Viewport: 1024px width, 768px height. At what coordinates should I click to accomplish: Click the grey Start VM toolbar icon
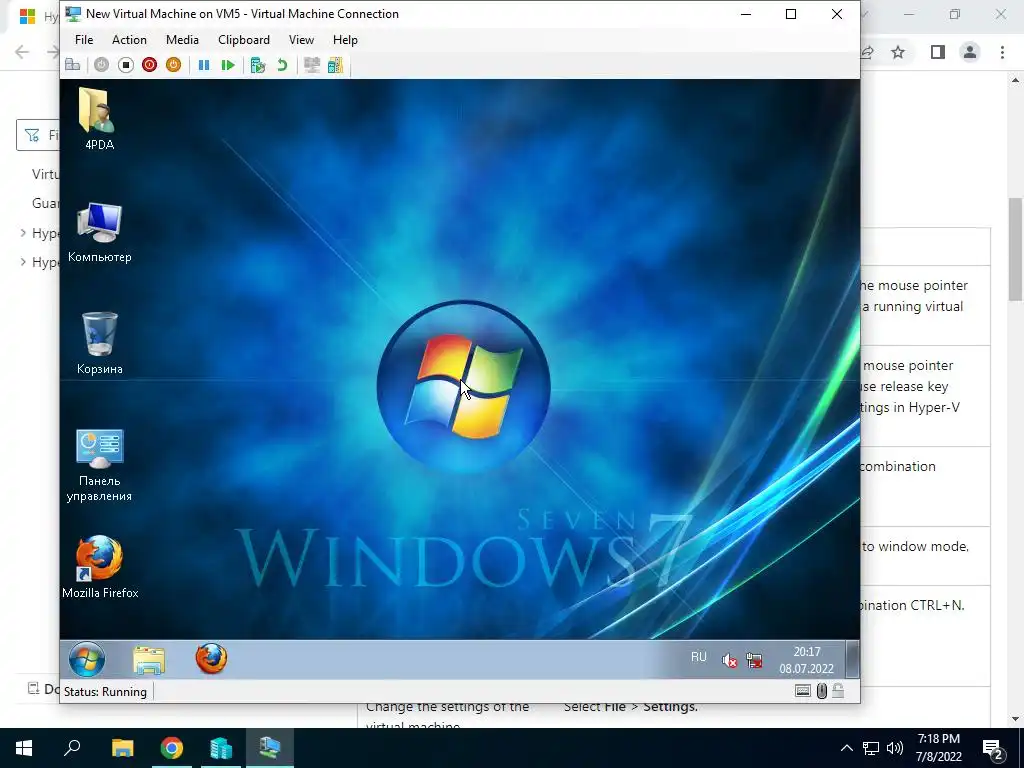click(101, 65)
